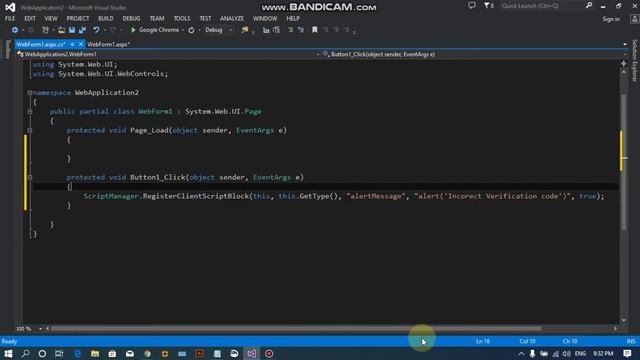Save the current file with Save icon
This screenshot has width=640, height=360.
pos(72,30)
